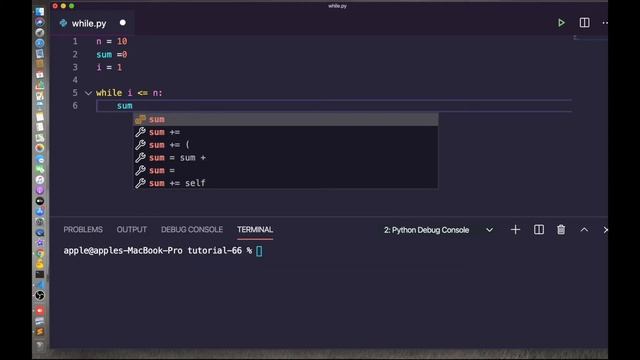Split the editor to the right

point(584,23)
